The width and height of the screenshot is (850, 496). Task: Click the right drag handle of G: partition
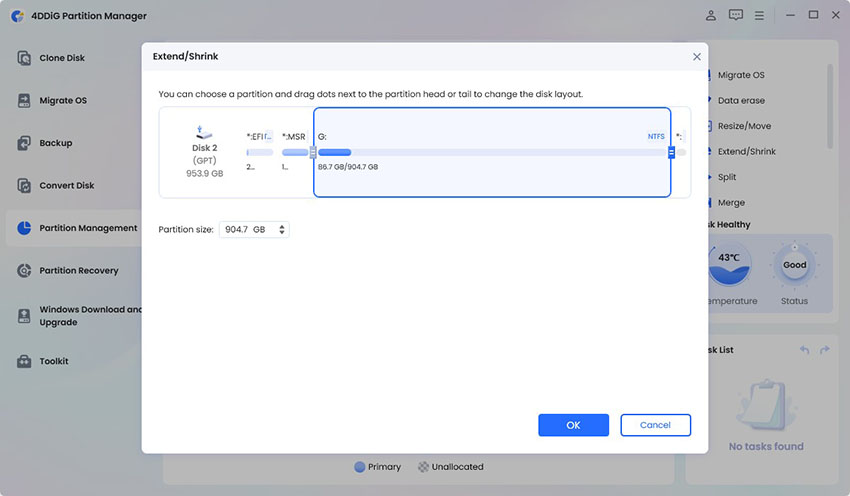tap(671, 152)
